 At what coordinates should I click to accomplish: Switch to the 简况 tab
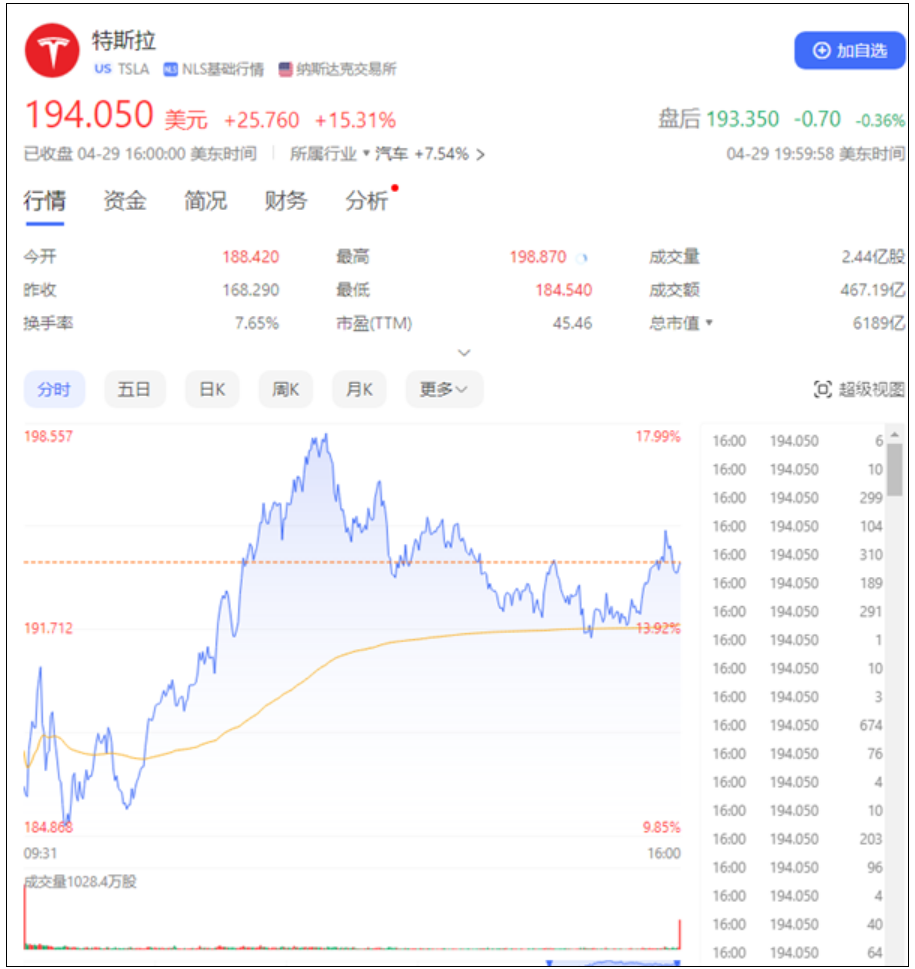pos(205,201)
